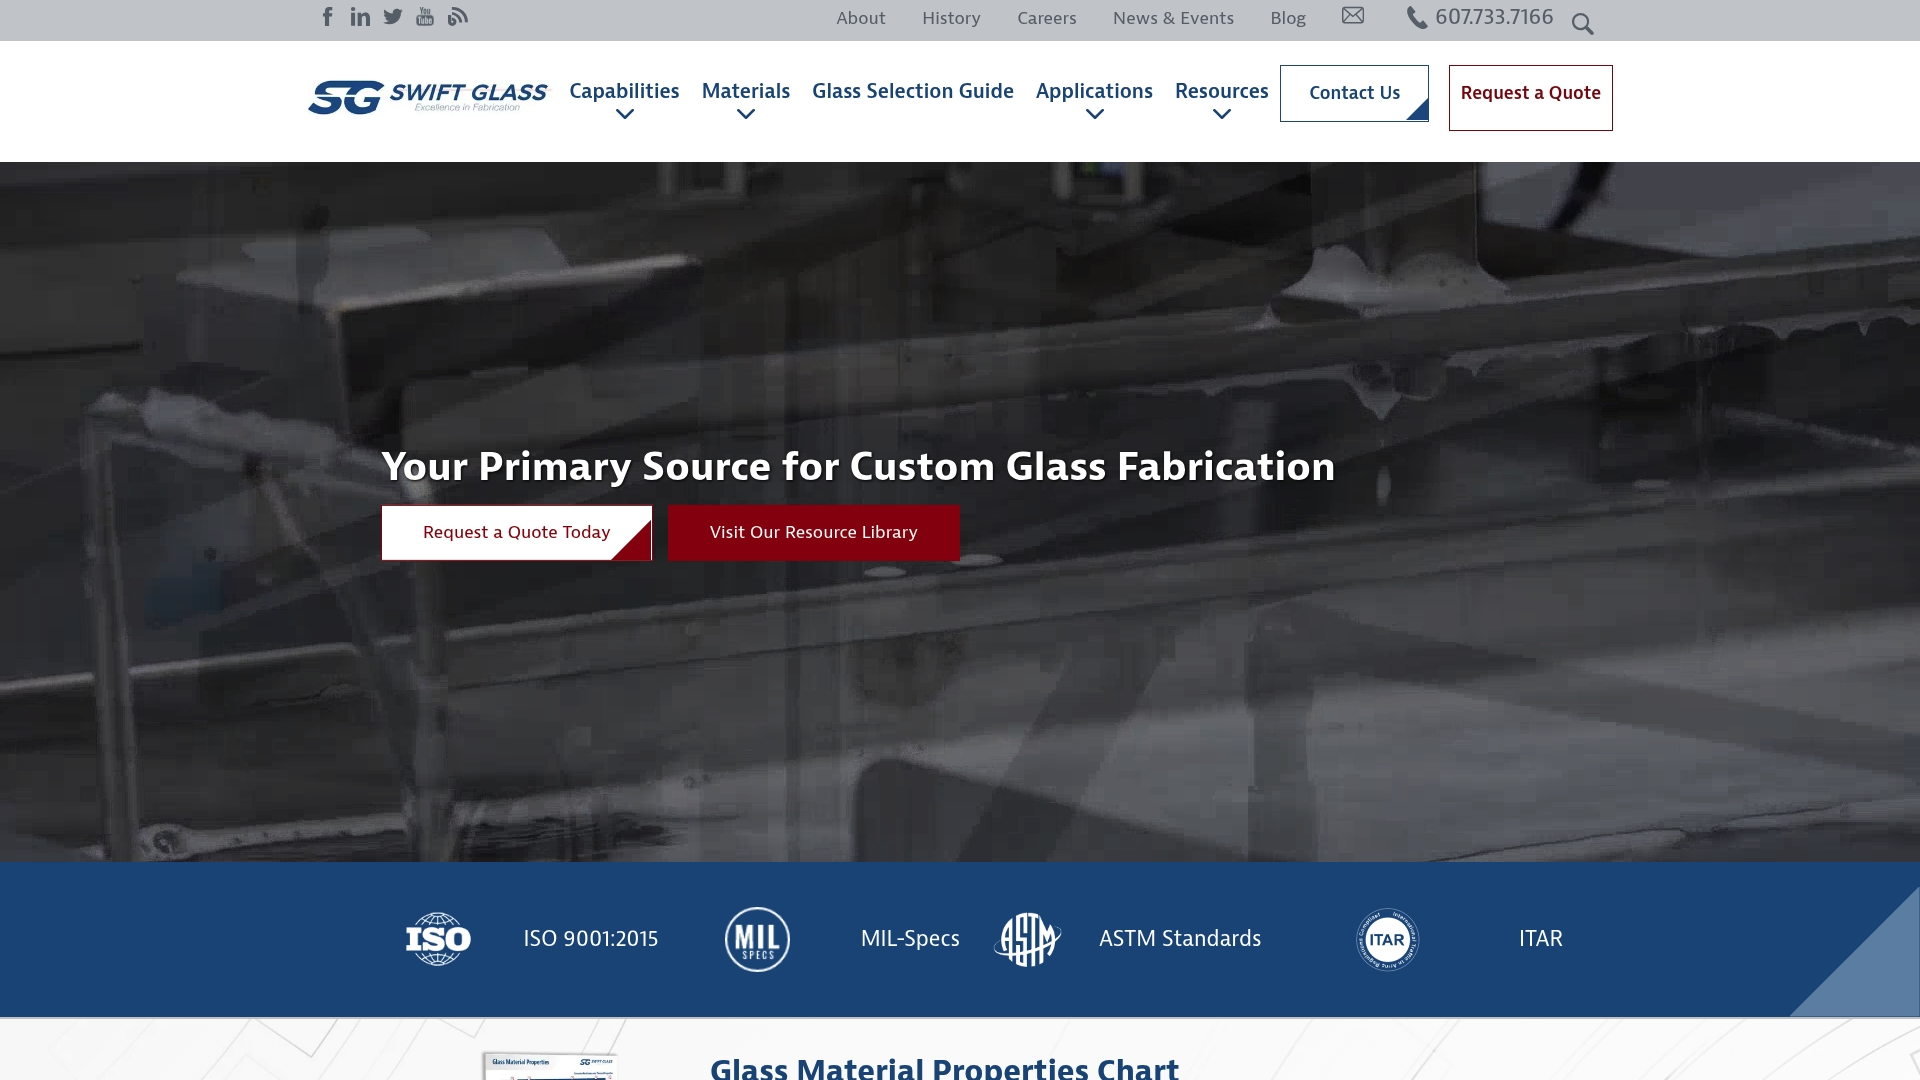Select the ITAR text label
This screenshot has height=1080, width=1920.
coord(1540,939)
